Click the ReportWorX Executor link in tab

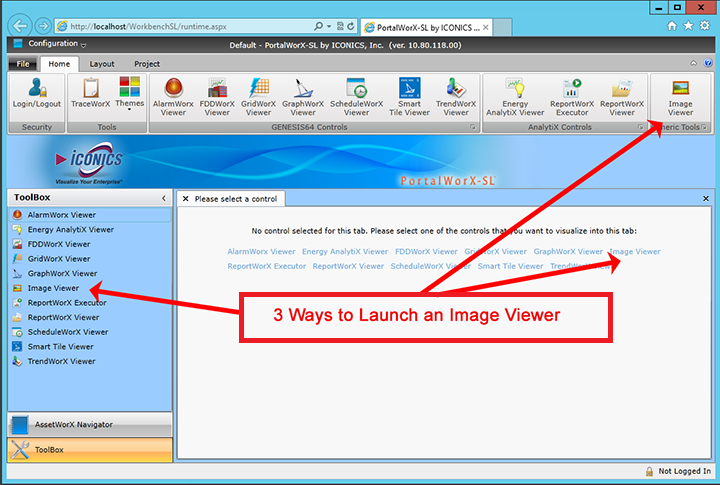click(x=266, y=266)
